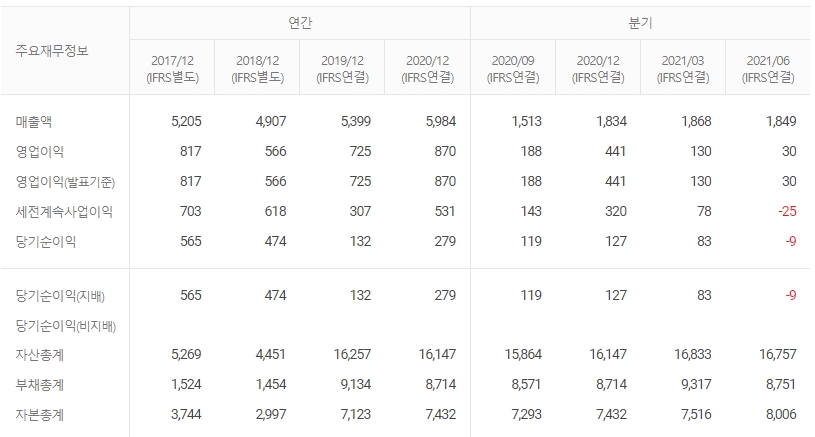Viewport: 815px width, 437px height.
Task: Click the 2018/12 (IFRS별도) column header
Action: click(257, 69)
